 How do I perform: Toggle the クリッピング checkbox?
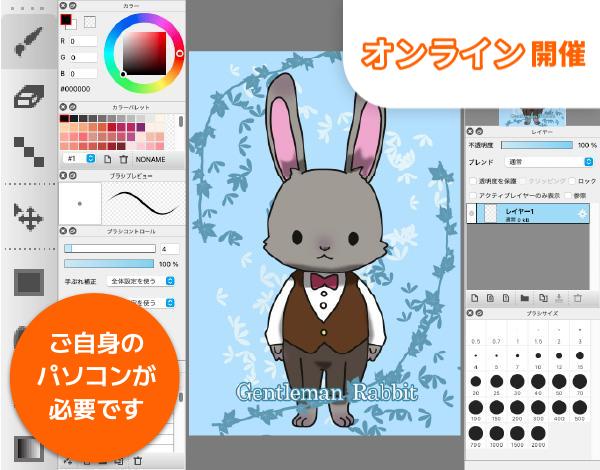tap(525, 181)
